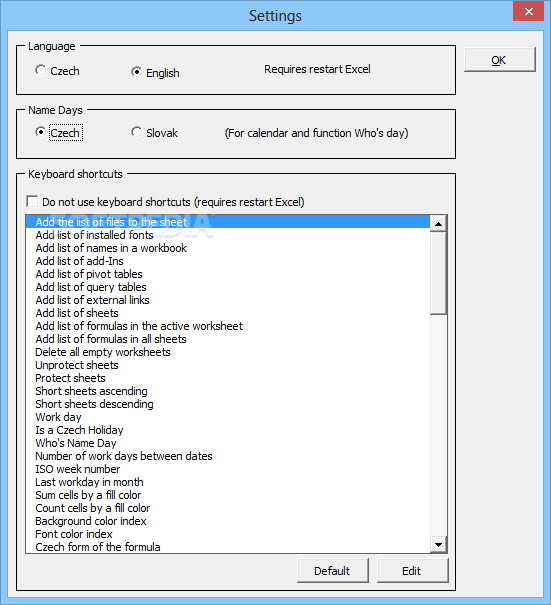Viewport: 551px width, 605px height.
Task: Select 'Add list of query tables' entry
Action: tap(228, 287)
